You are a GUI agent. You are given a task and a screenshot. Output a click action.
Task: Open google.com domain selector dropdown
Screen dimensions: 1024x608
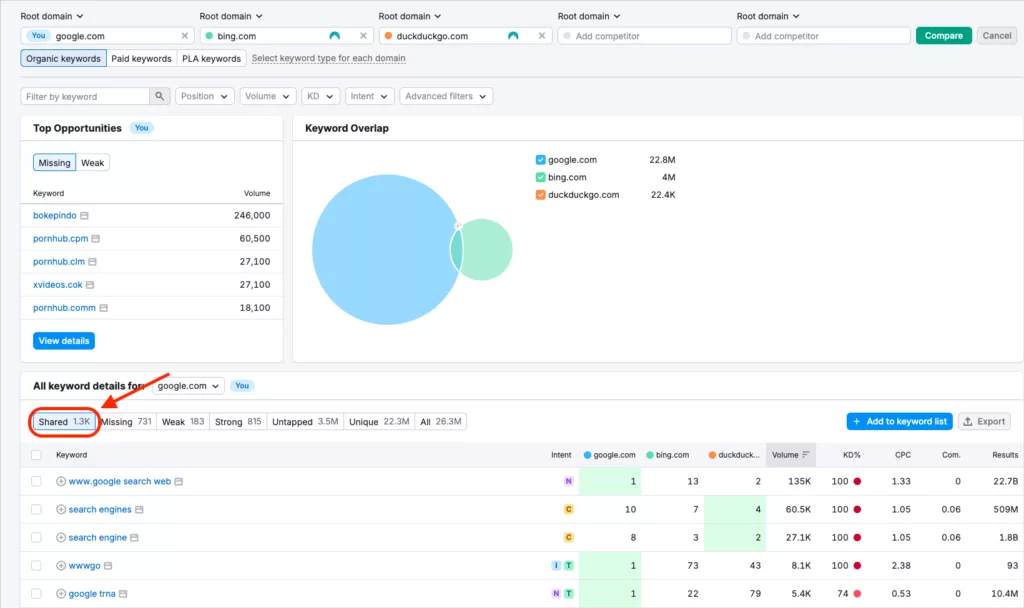click(188, 386)
